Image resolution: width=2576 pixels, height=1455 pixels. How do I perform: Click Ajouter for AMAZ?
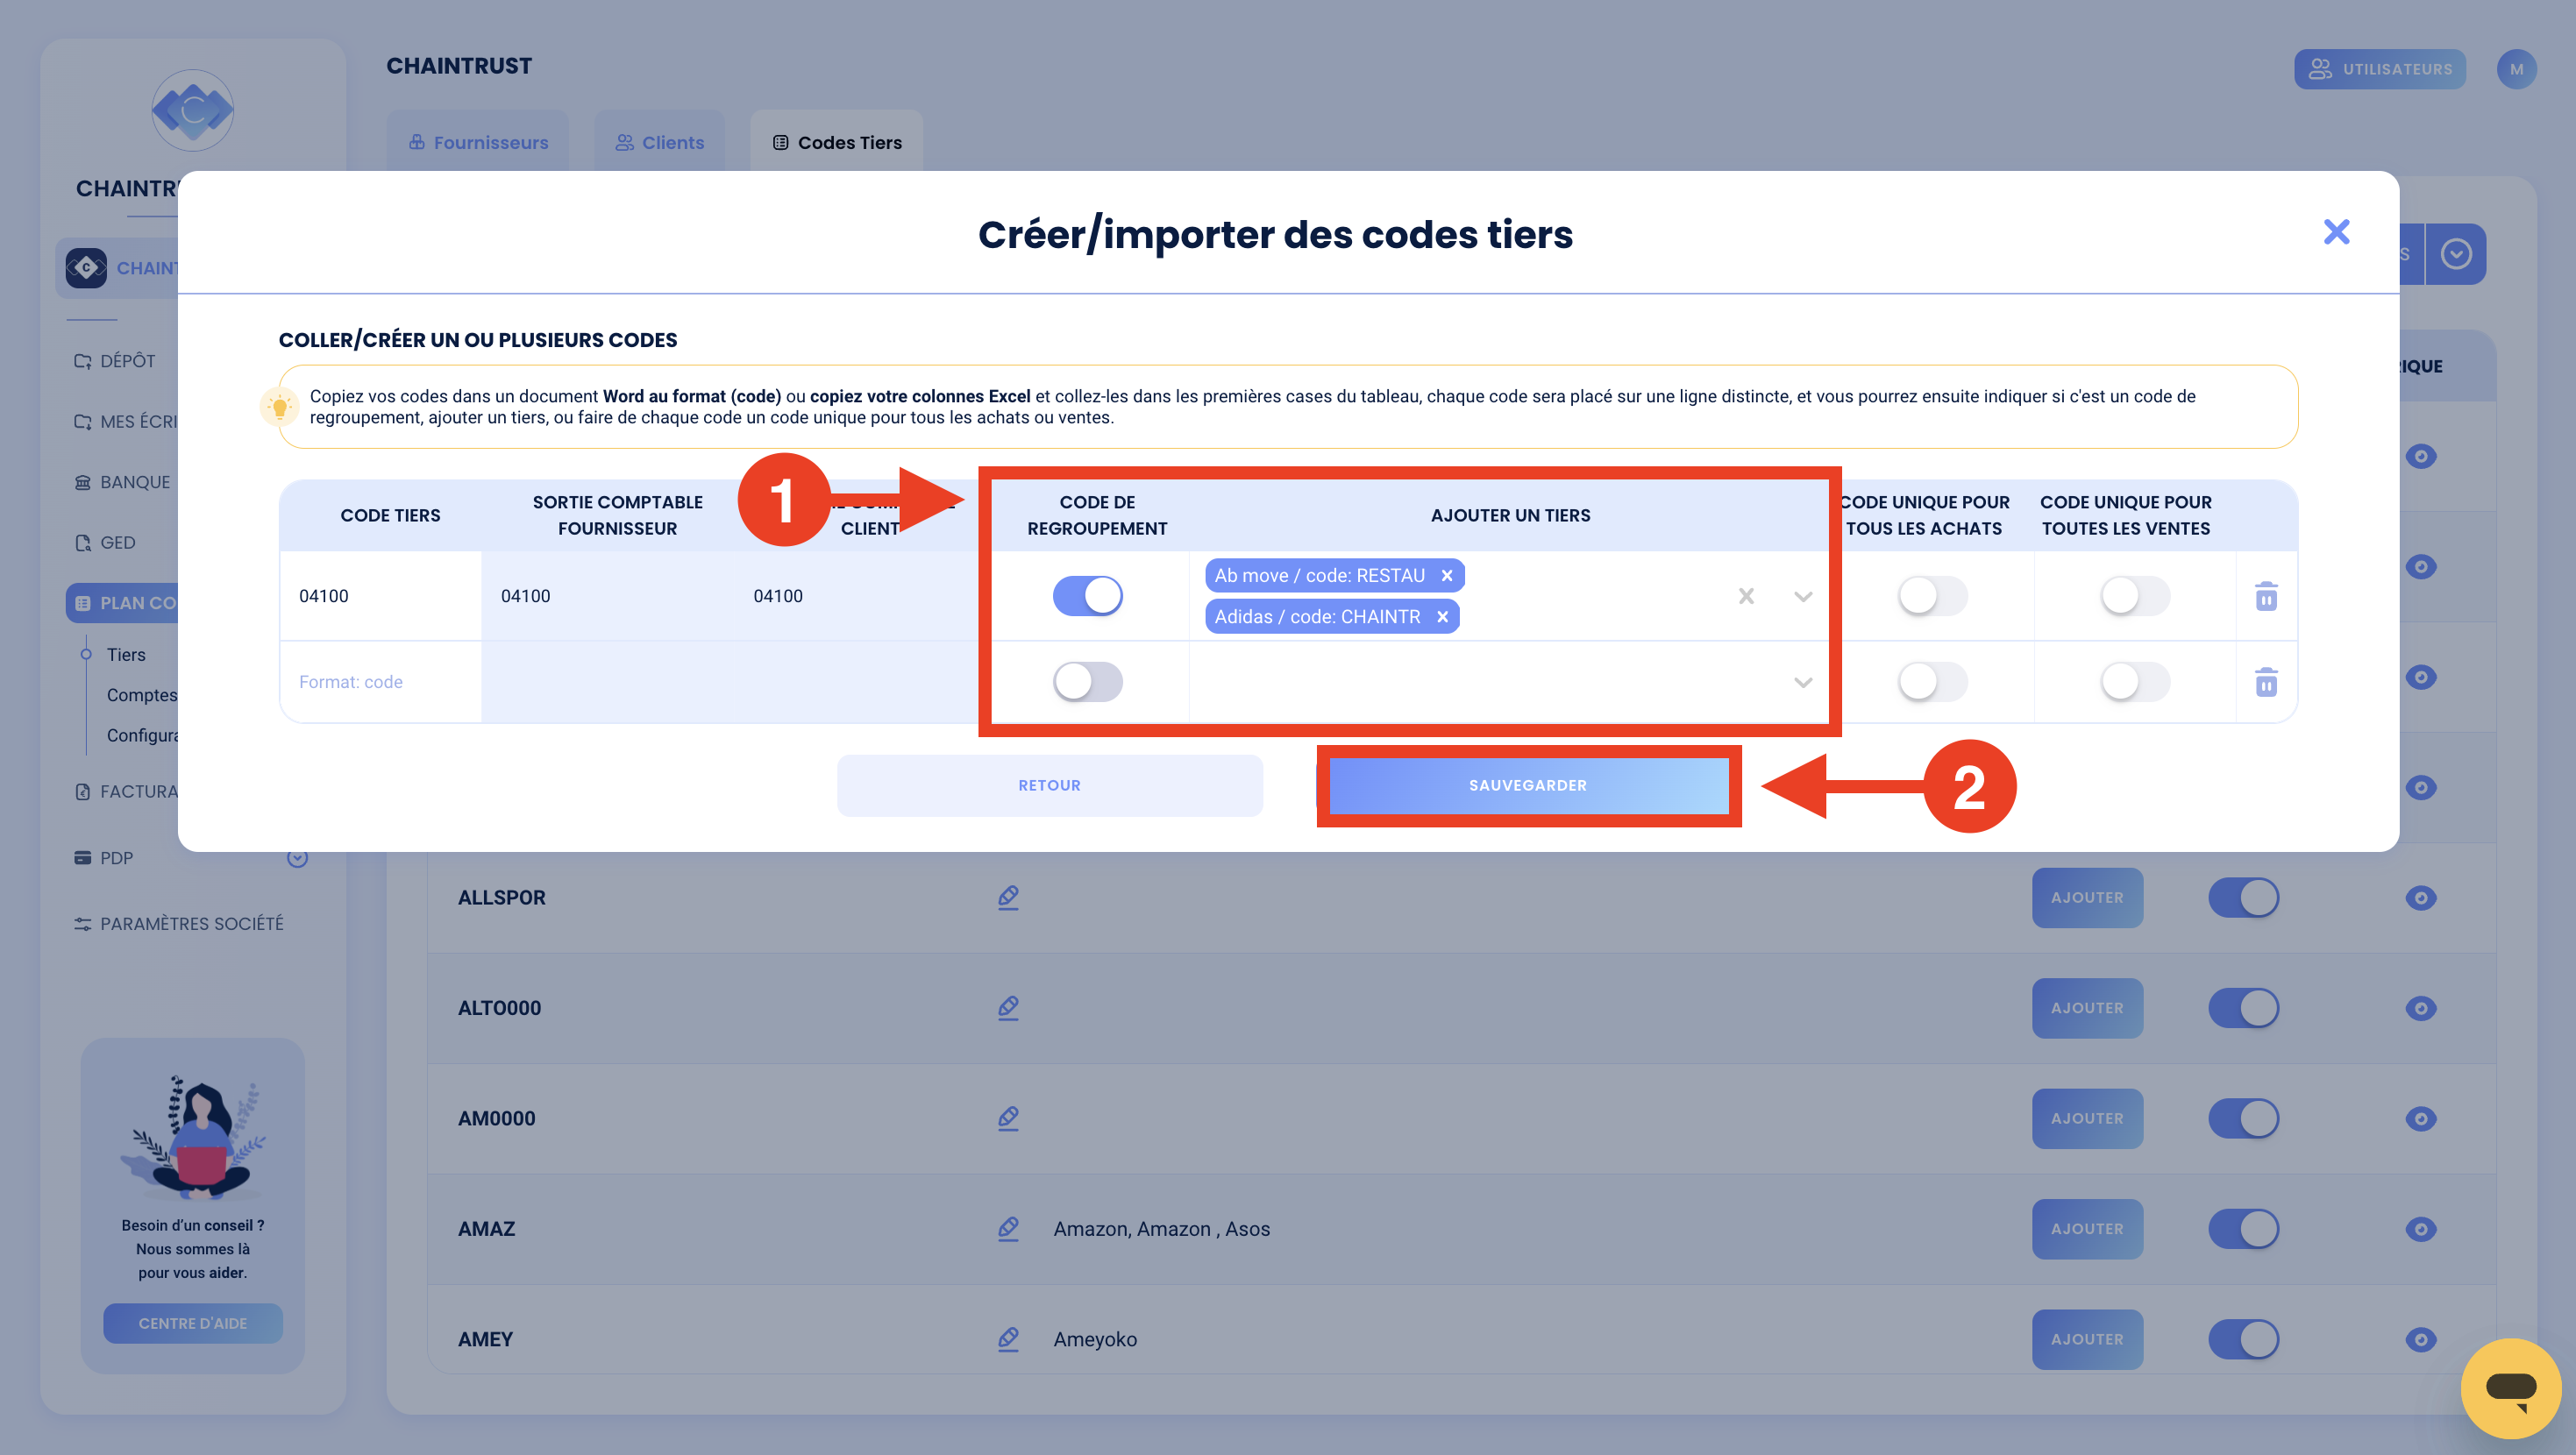click(2087, 1228)
